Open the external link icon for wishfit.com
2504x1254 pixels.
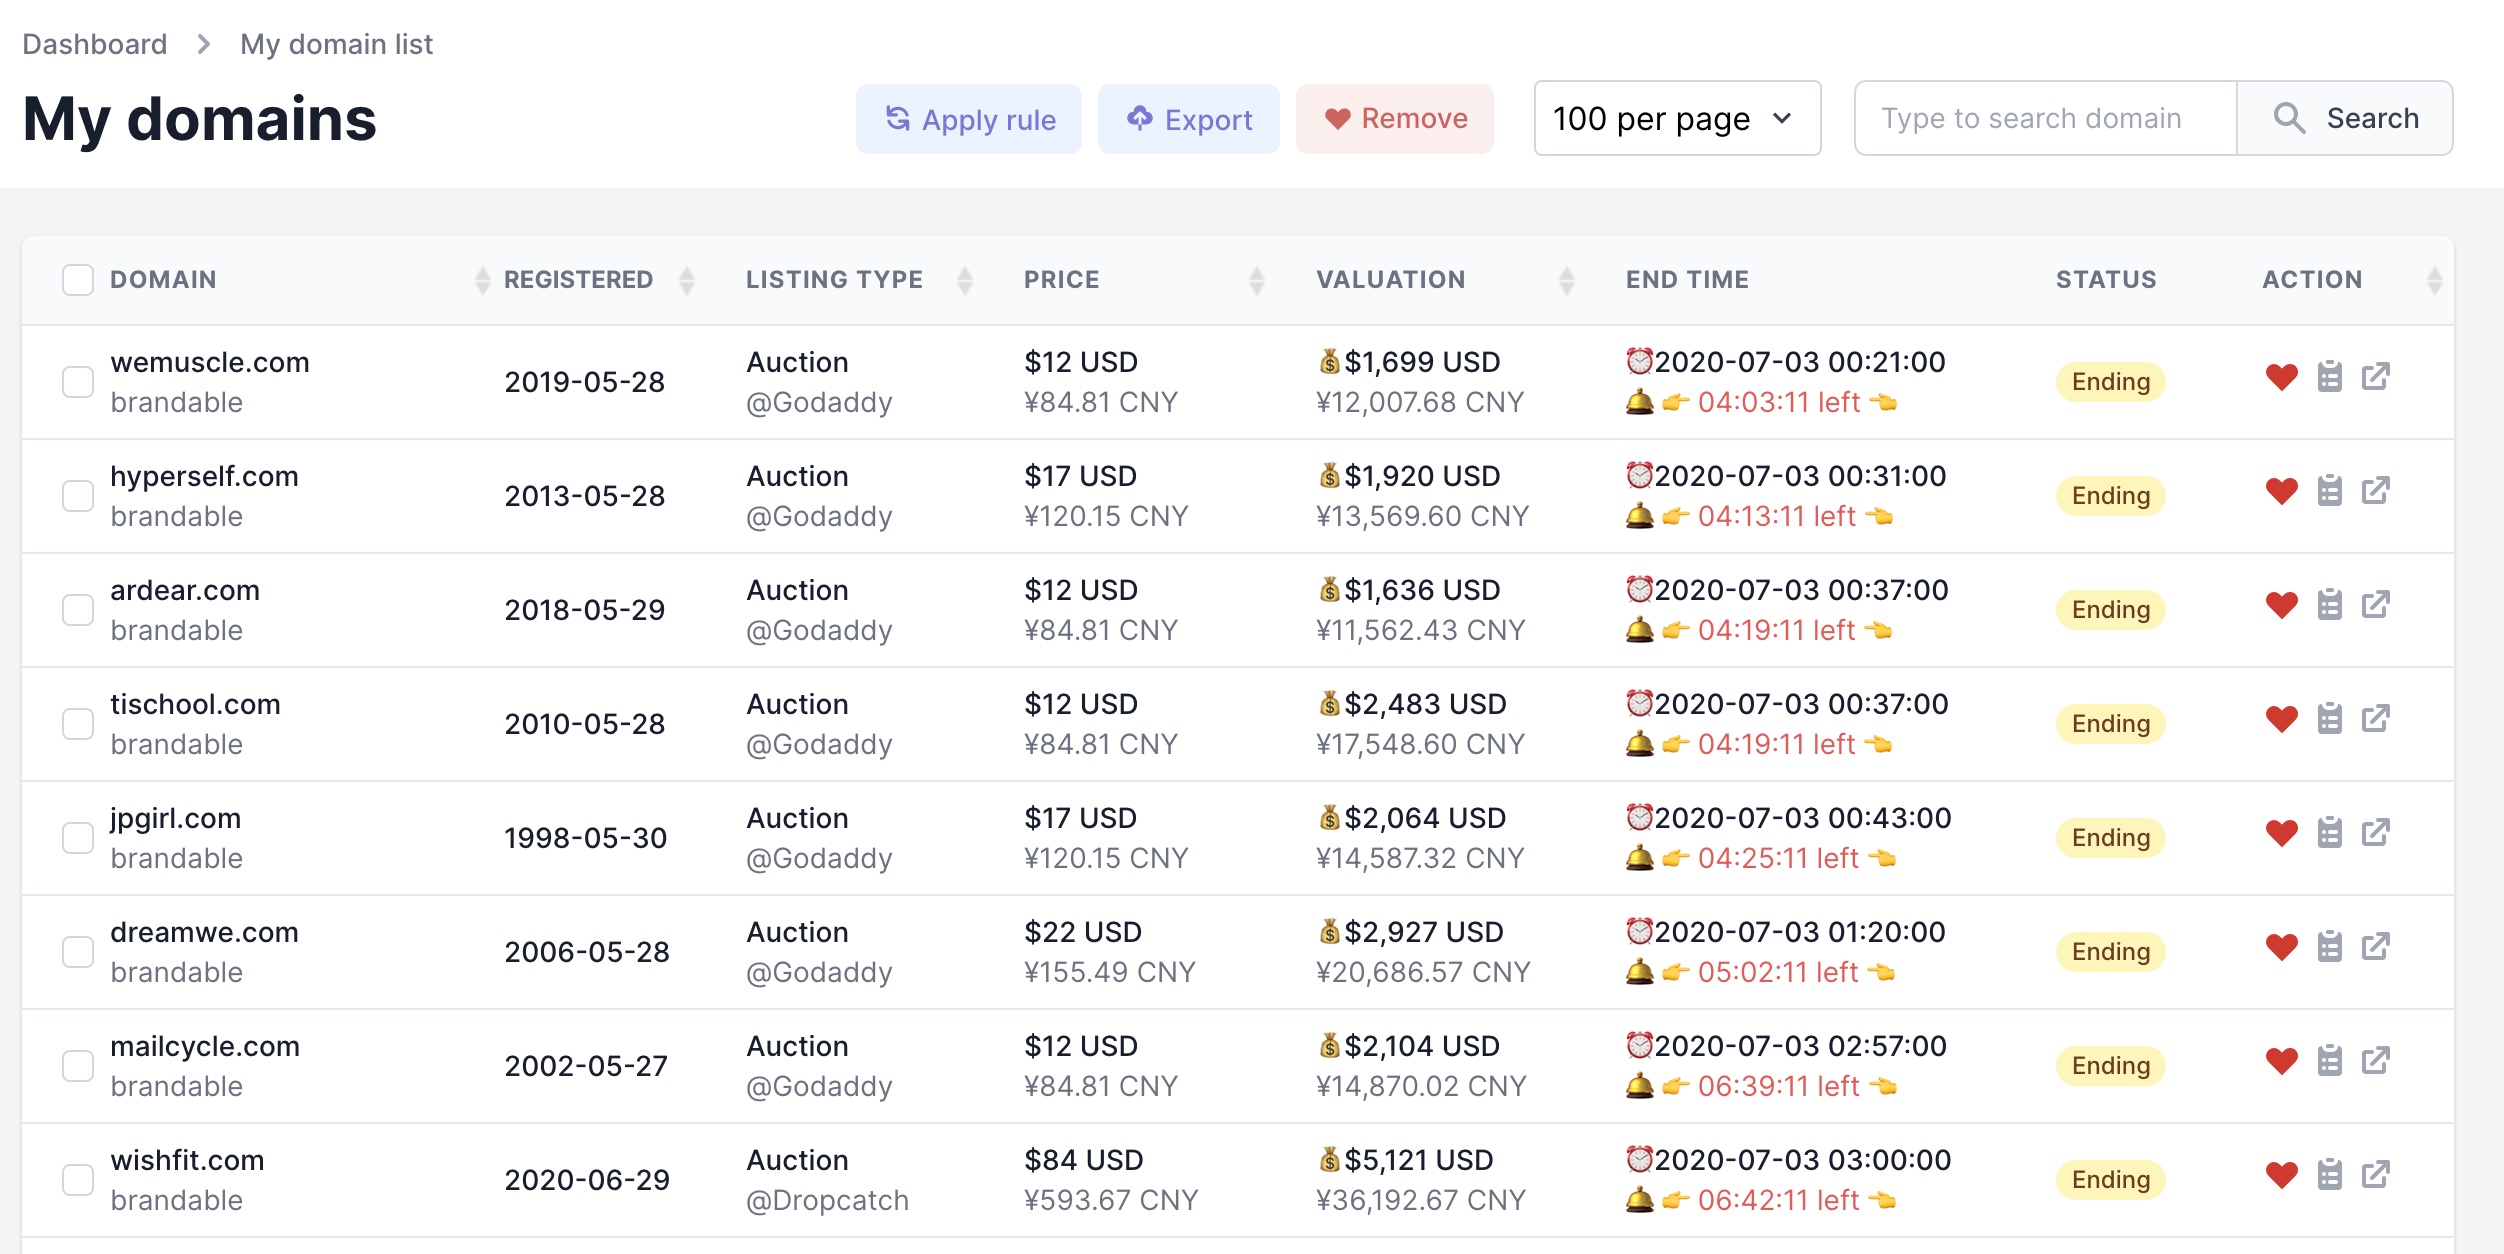point(2375,1175)
